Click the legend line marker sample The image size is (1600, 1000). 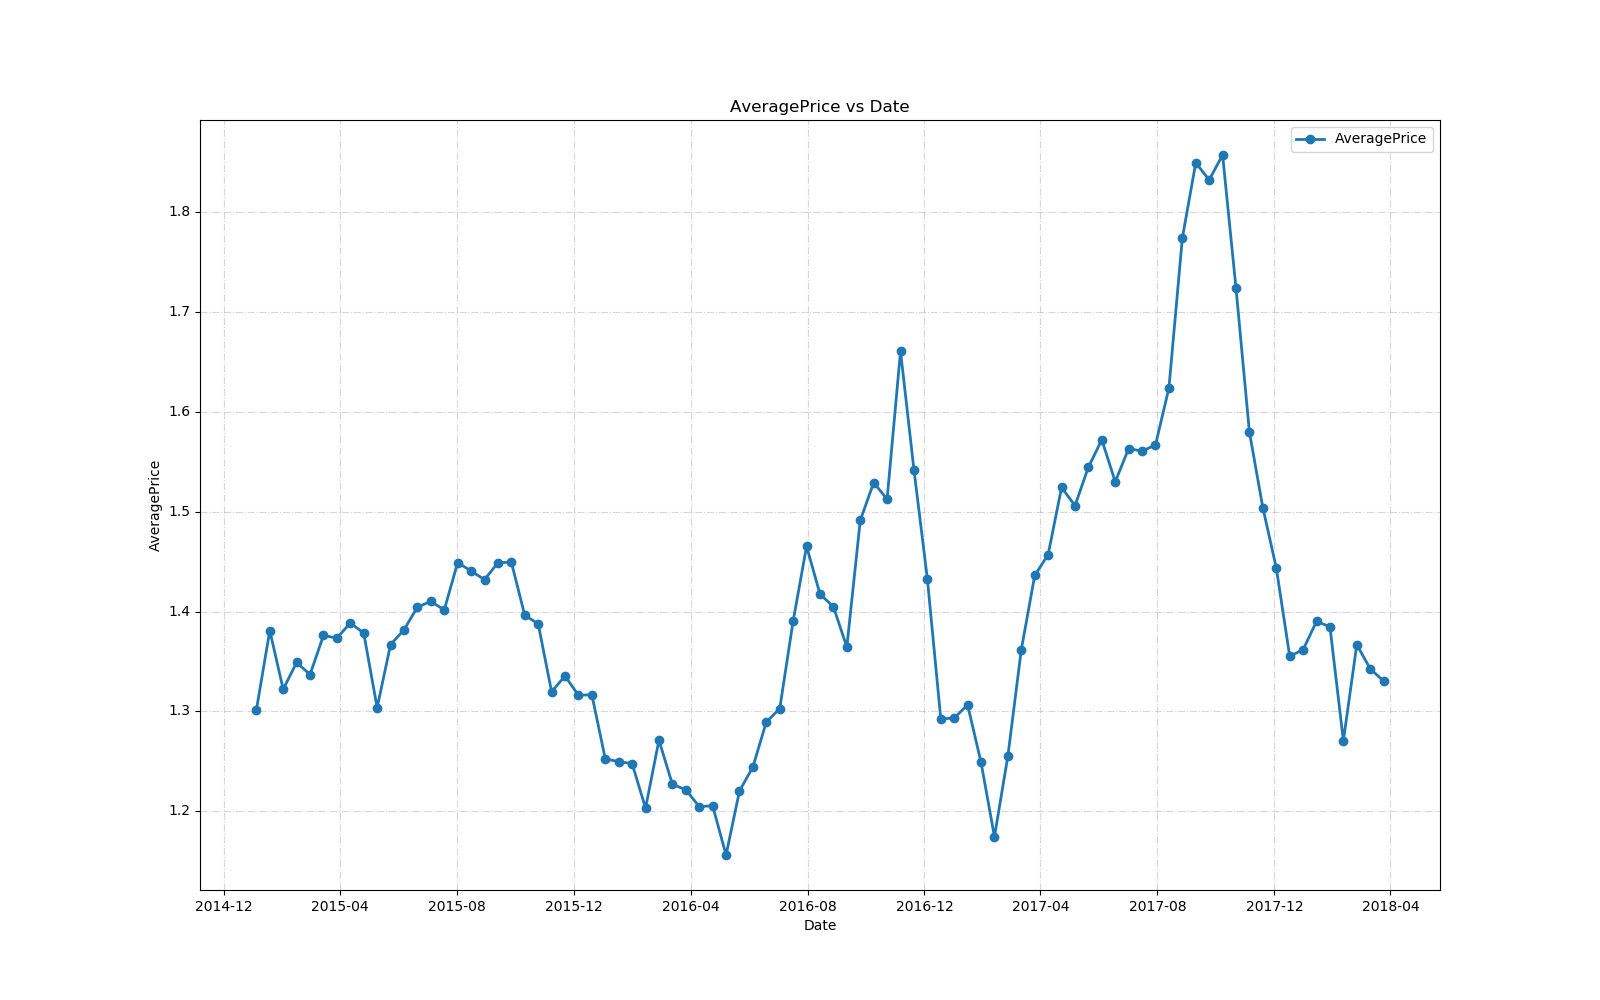click(1310, 139)
